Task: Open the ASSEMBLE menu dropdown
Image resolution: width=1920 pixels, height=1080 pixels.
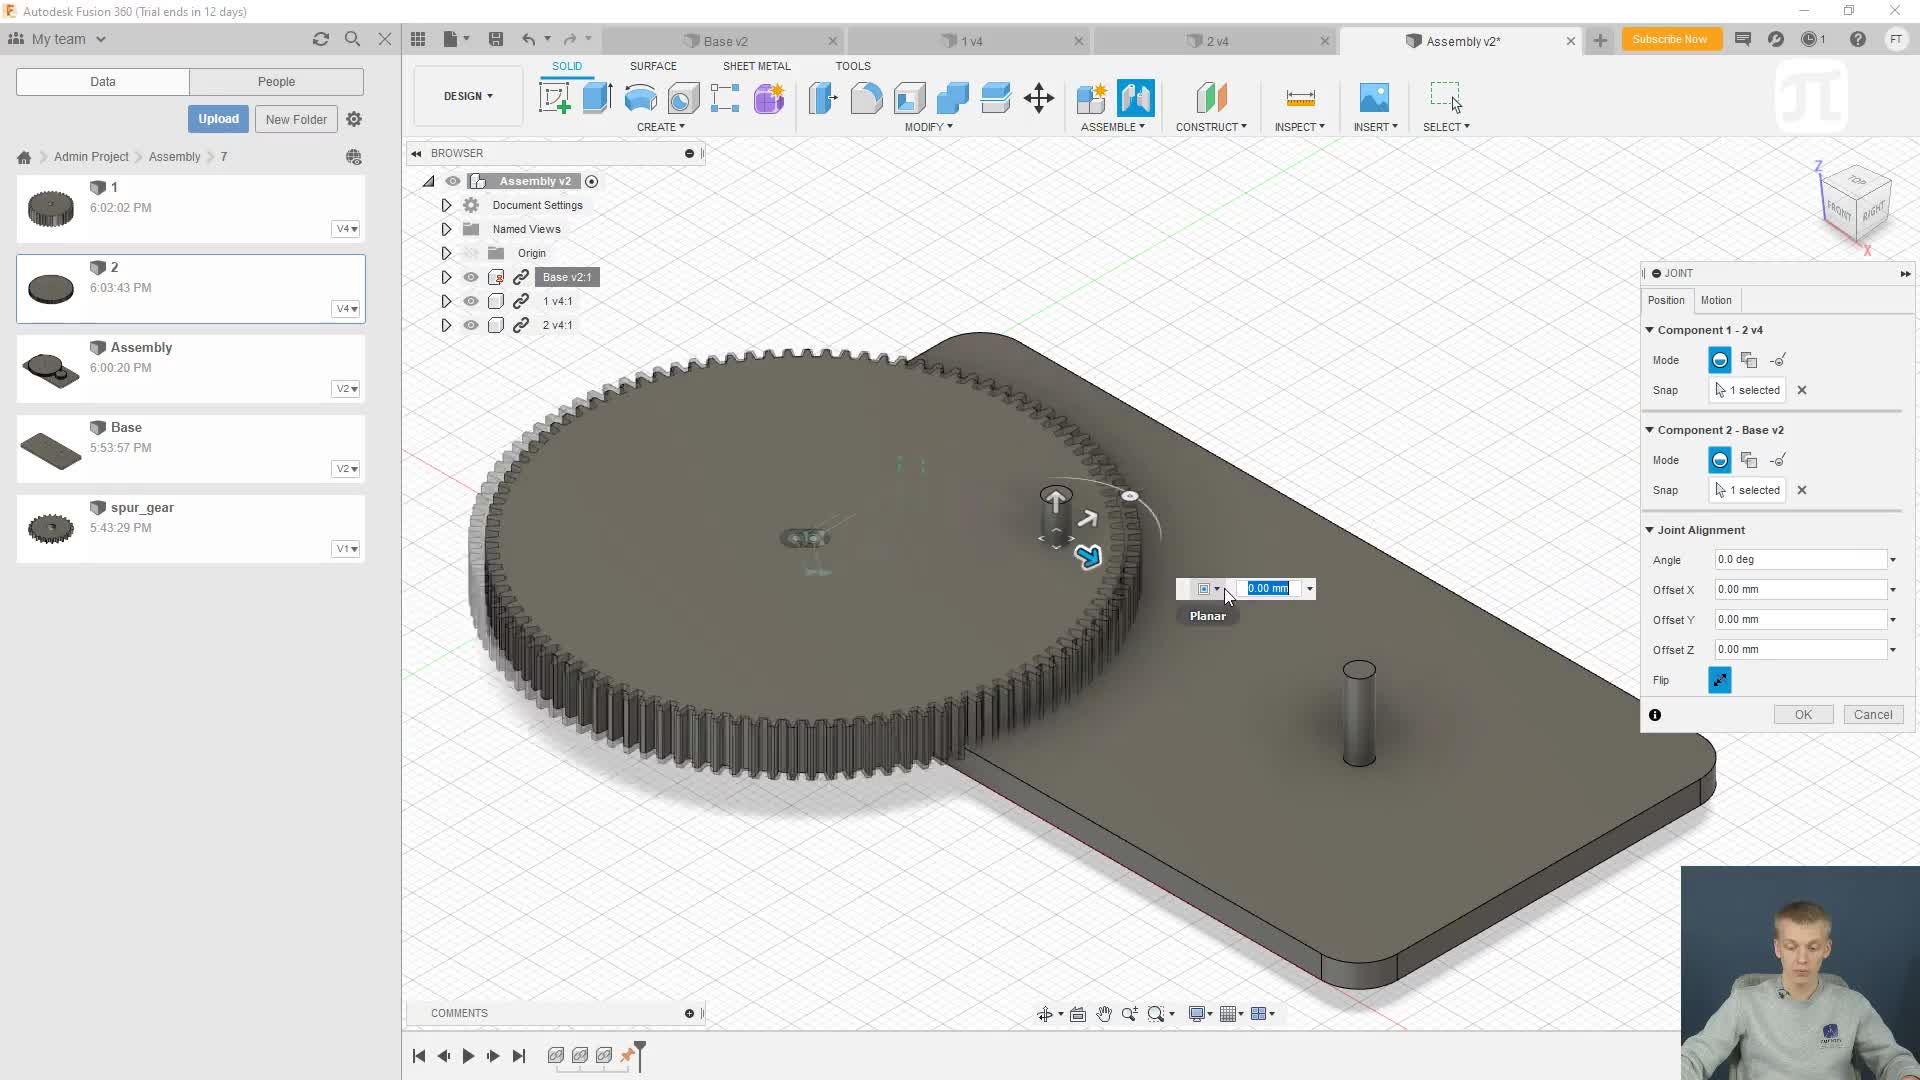Action: pyautogui.click(x=1112, y=127)
